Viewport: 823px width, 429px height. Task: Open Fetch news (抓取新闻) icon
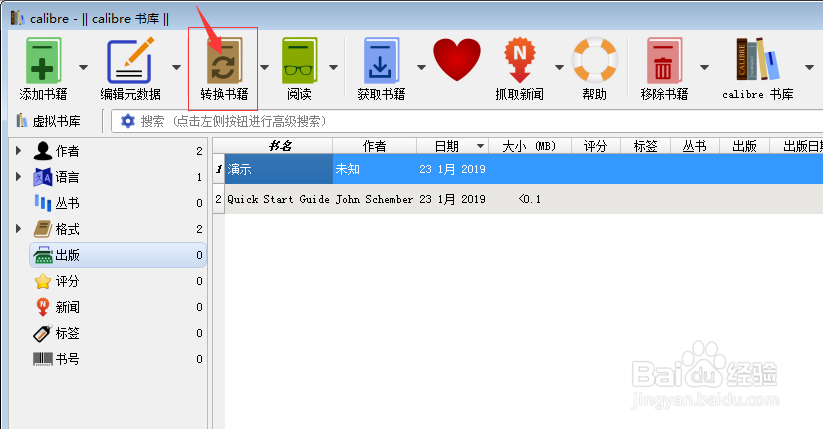tap(519, 60)
